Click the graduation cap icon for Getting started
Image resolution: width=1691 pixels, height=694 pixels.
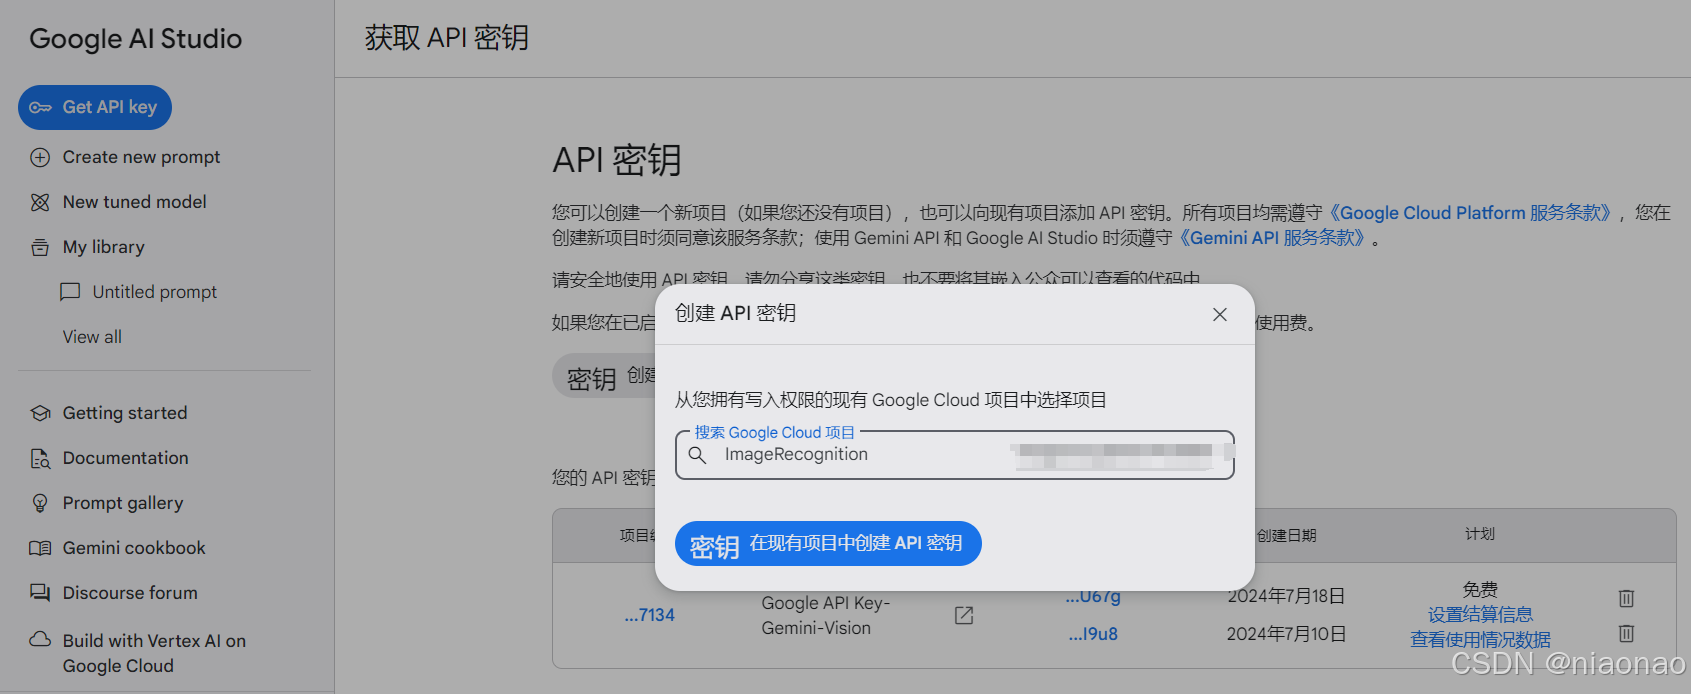(x=40, y=413)
